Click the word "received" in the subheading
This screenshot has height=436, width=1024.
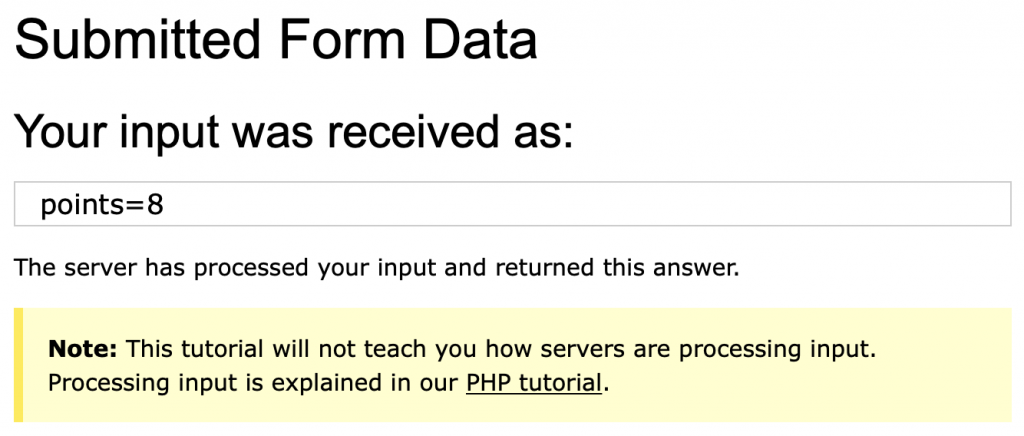408,132
